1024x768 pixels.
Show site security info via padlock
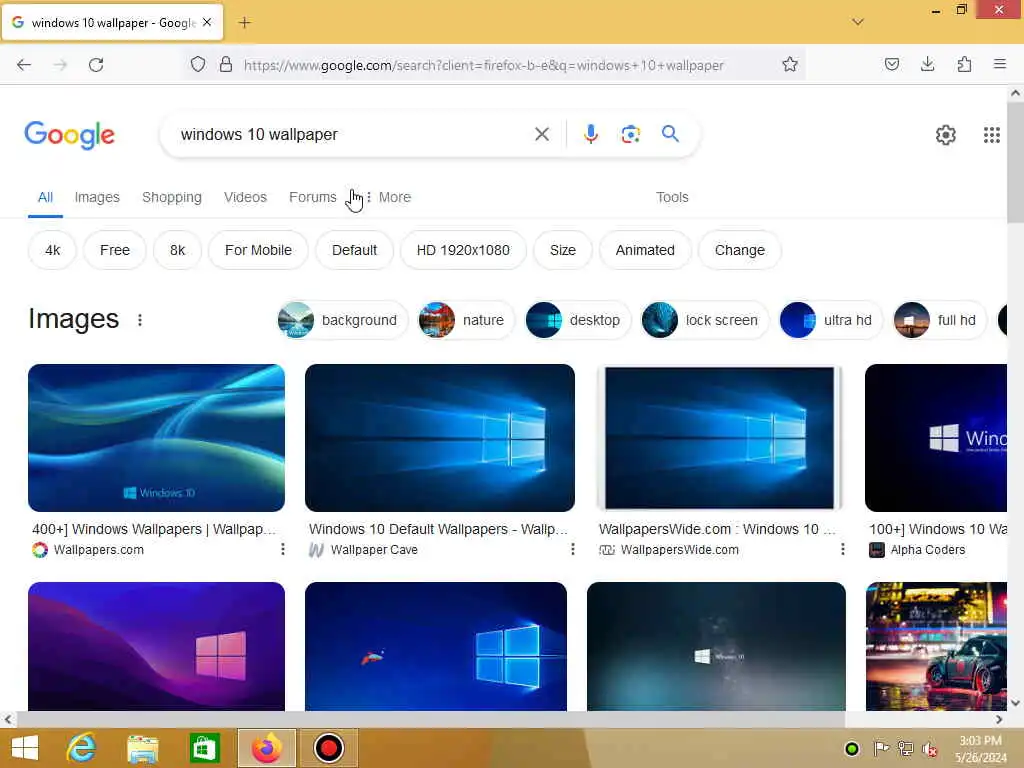(226, 65)
